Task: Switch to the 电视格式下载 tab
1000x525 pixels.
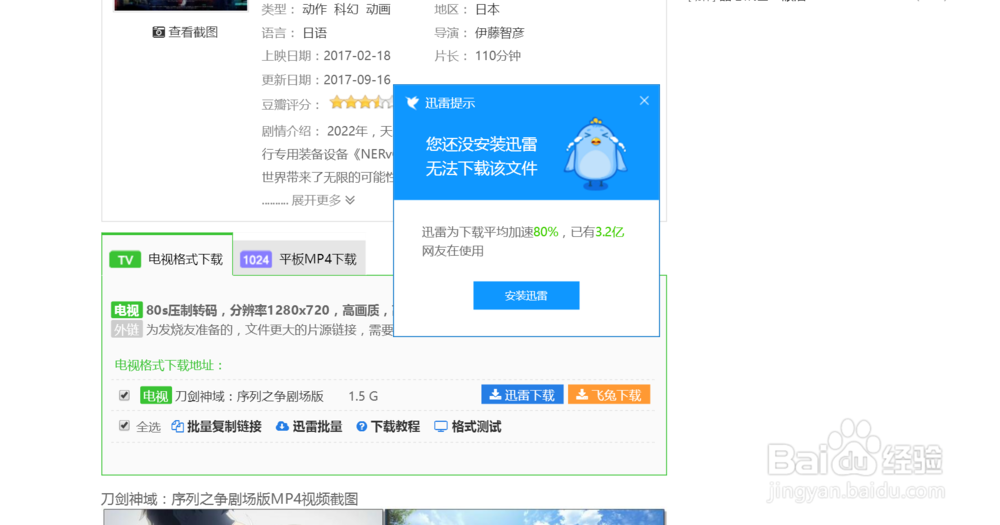Action: click(167, 255)
